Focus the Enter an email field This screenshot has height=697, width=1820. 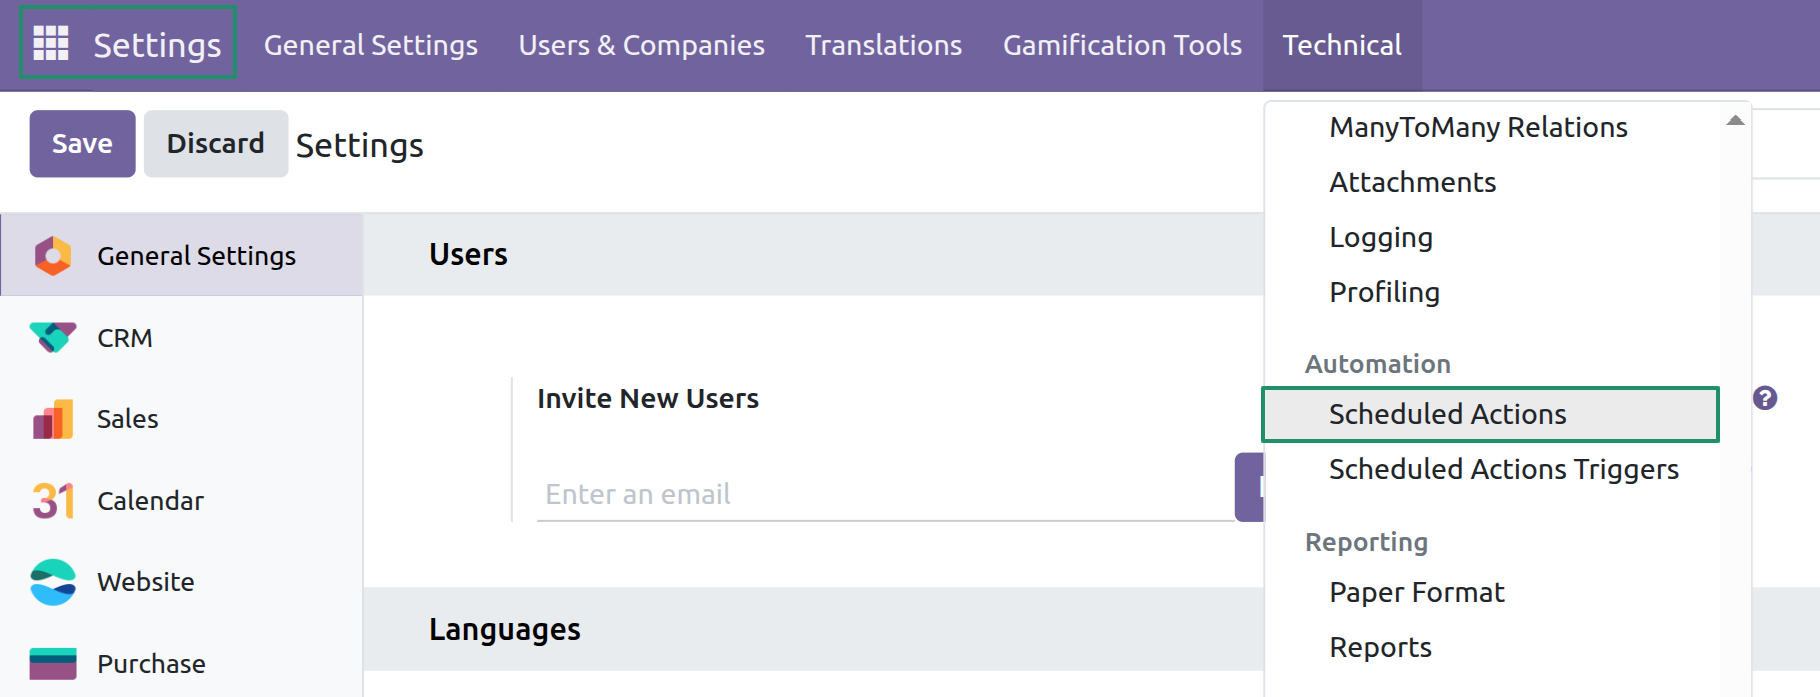886,494
